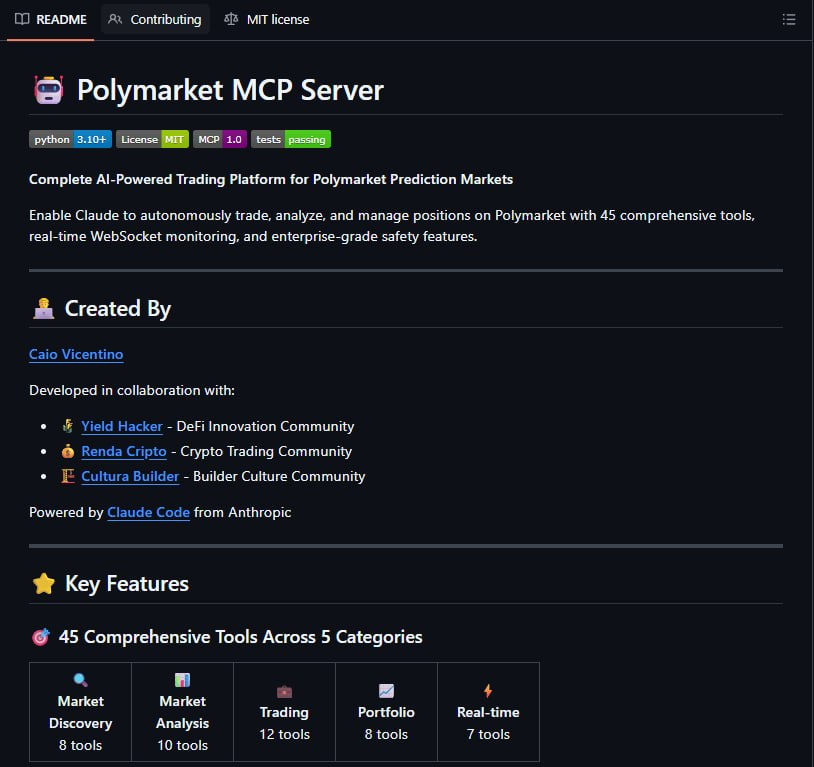
Task: Open the Renda Cripto link
Action: 124,451
